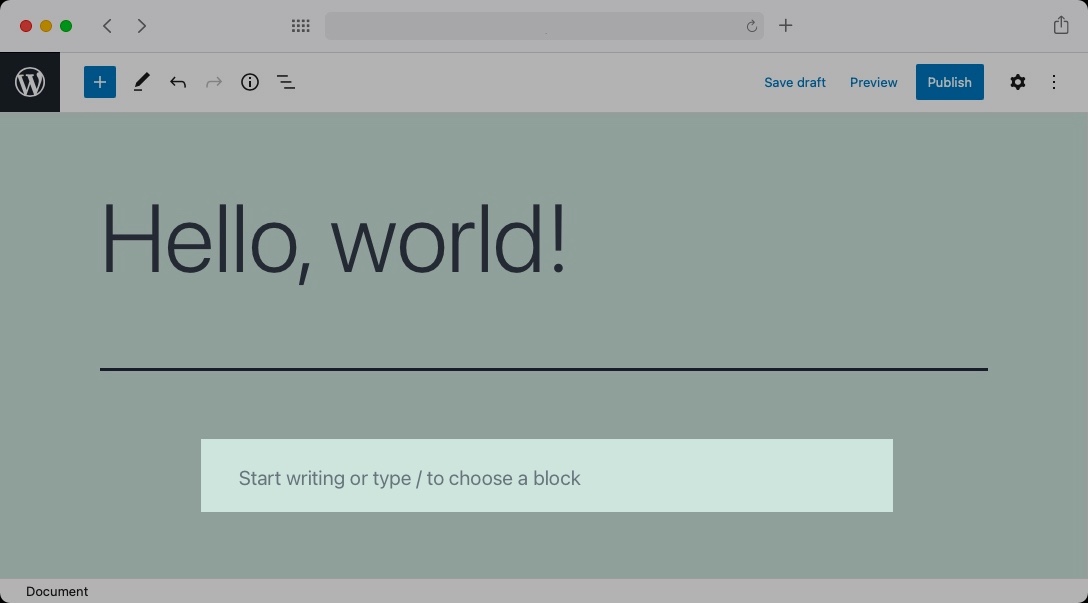The width and height of the screenshot is (1088, 603).
Task: Redo the last change
Action: click(214, 82)
